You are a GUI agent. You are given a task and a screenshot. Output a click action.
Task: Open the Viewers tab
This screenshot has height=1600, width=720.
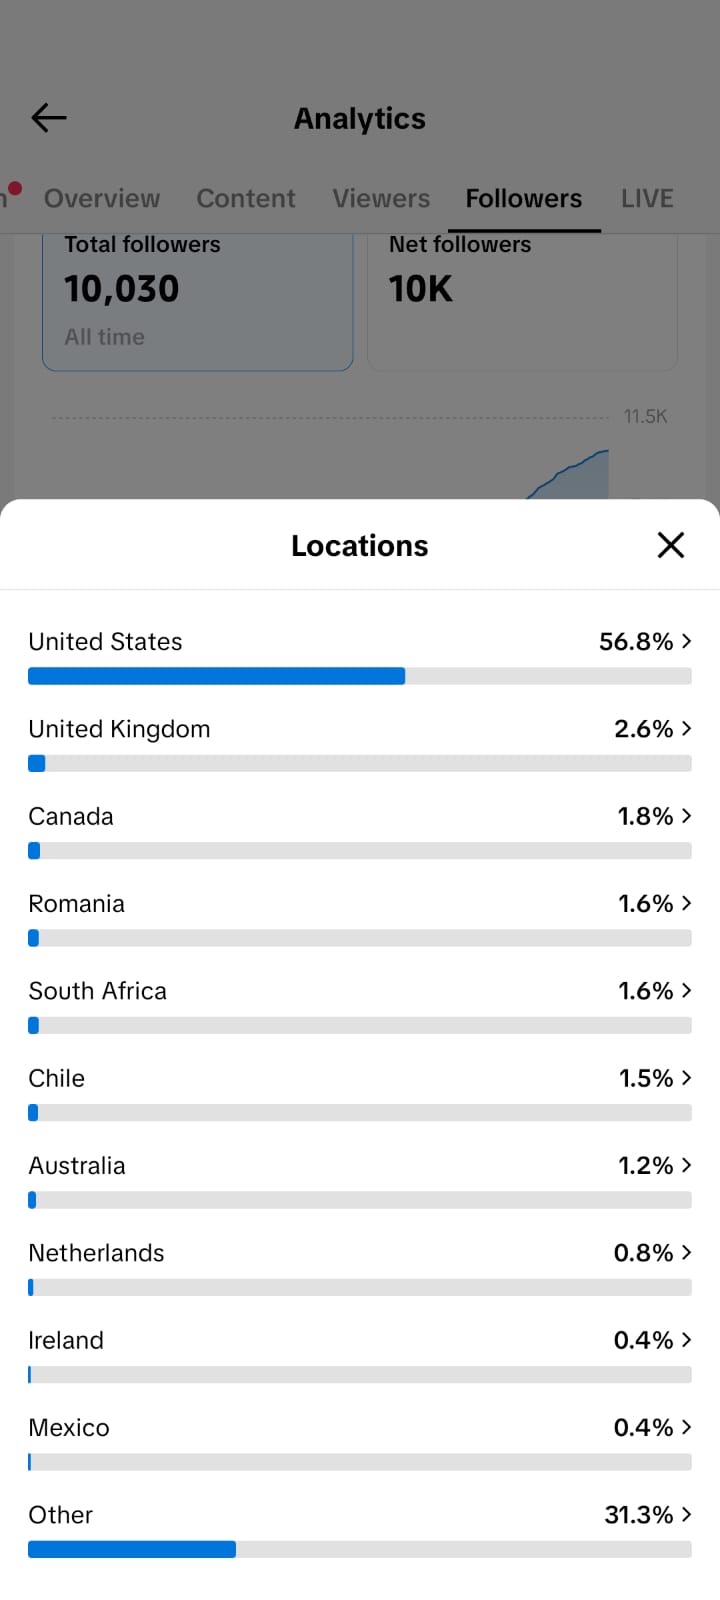click(x=381, y=198)
